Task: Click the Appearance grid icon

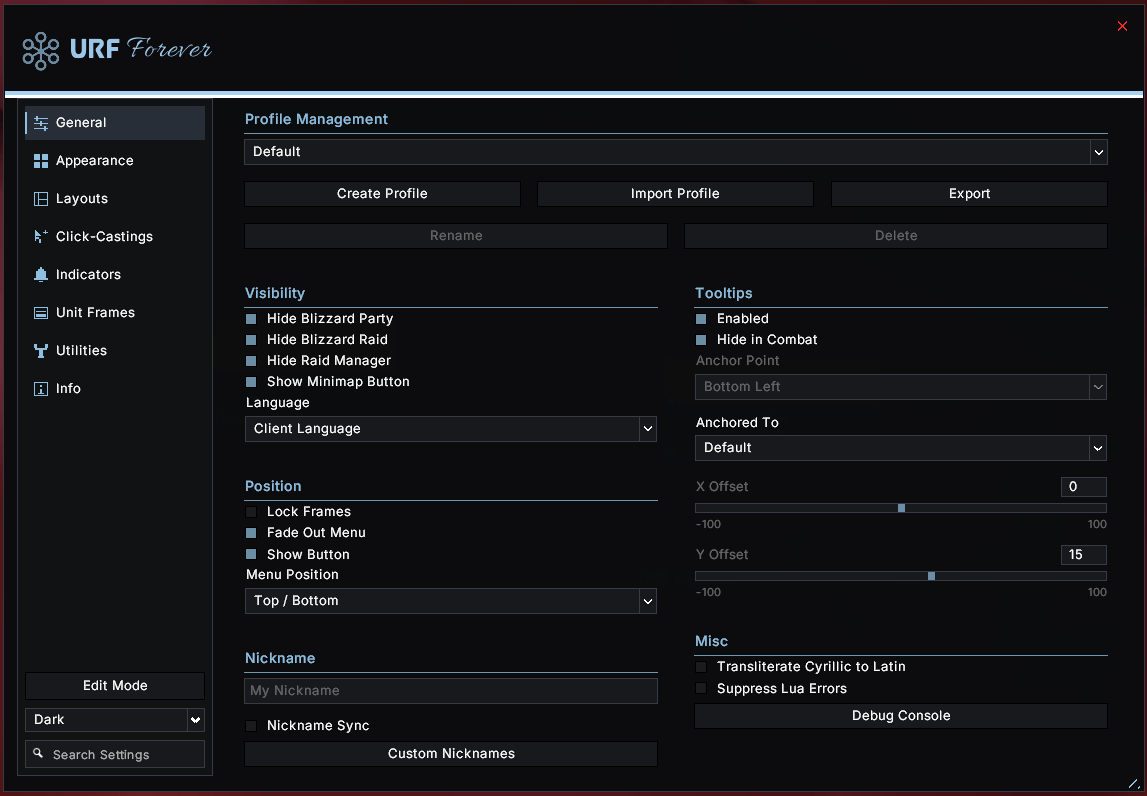Action: [41, 161]
